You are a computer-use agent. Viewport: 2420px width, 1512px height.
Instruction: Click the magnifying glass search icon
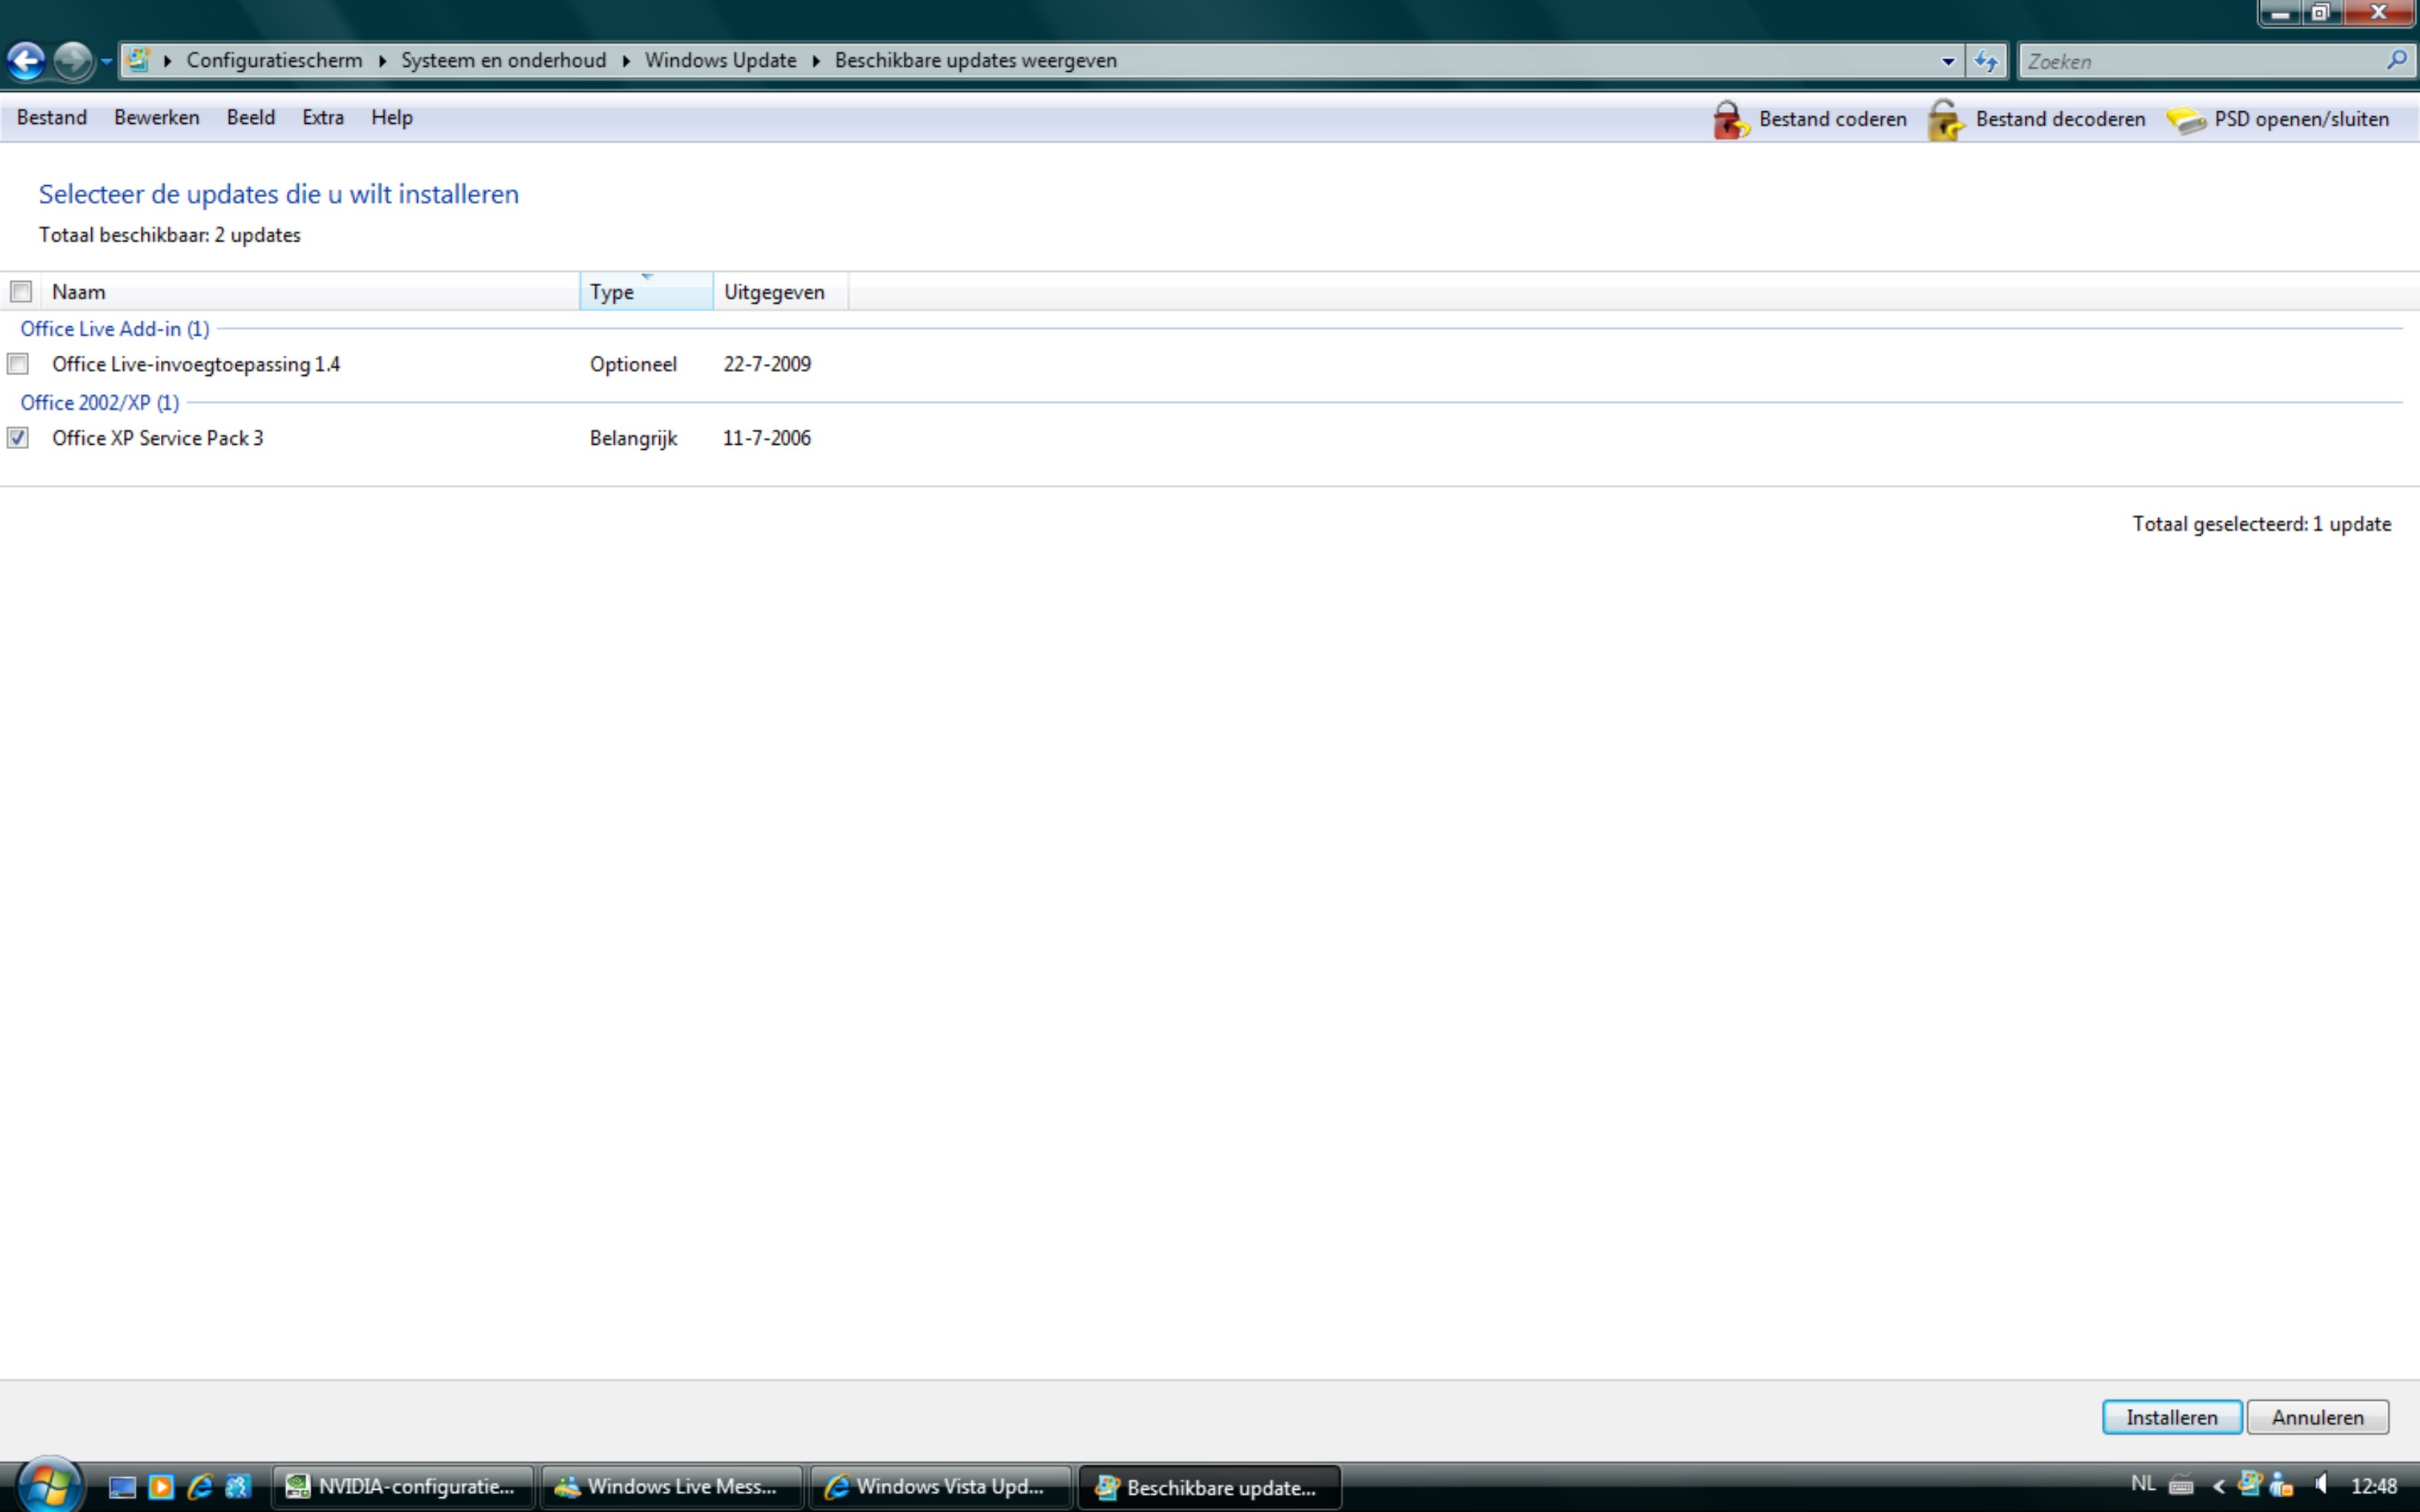coord(2397,60)
